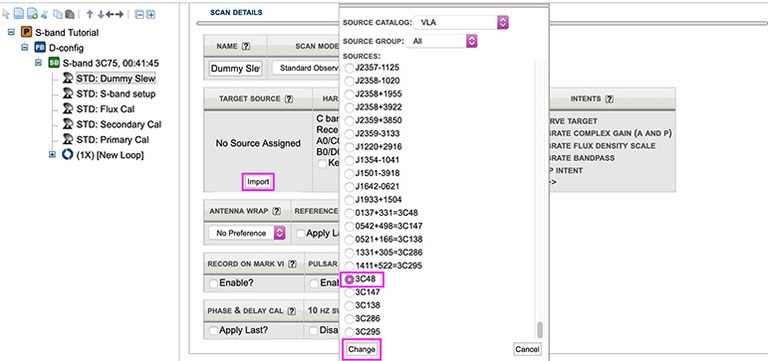Select the J1933+1504 radio button
Image resolution: width=768 pixels, height=361 pixels.
click(x=350, y=200)
